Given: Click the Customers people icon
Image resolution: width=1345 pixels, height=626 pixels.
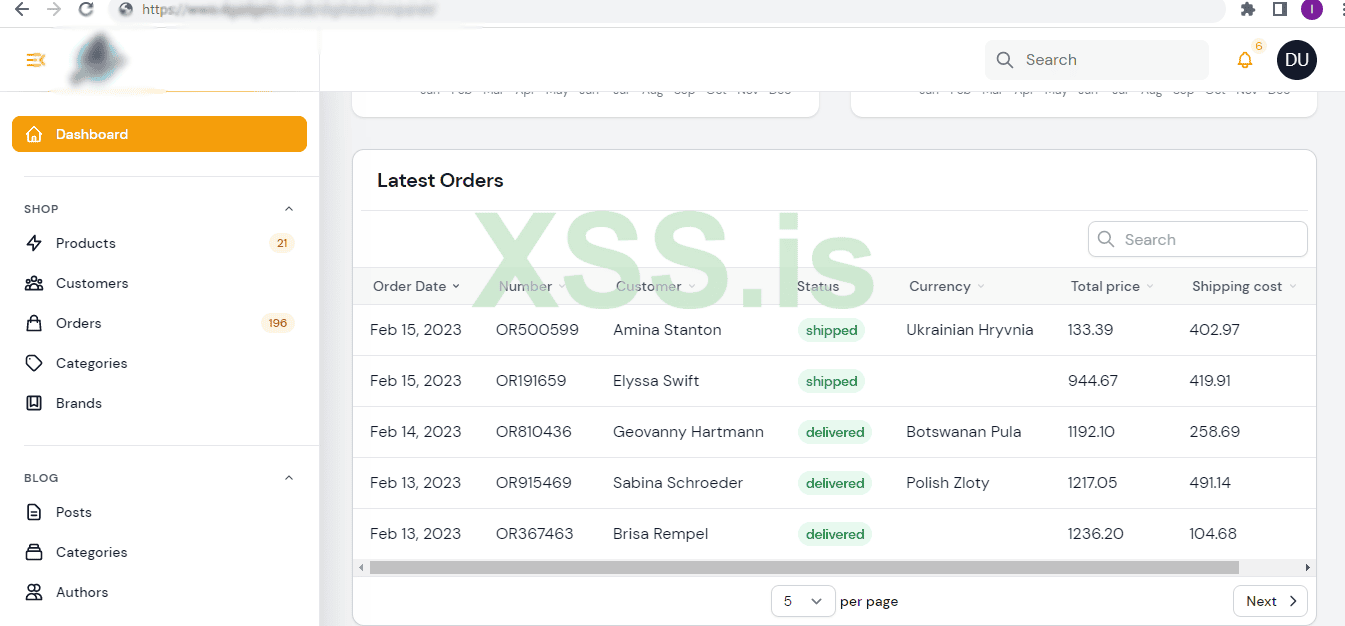Looking at the screenshot, I should (x=34, y=283).
